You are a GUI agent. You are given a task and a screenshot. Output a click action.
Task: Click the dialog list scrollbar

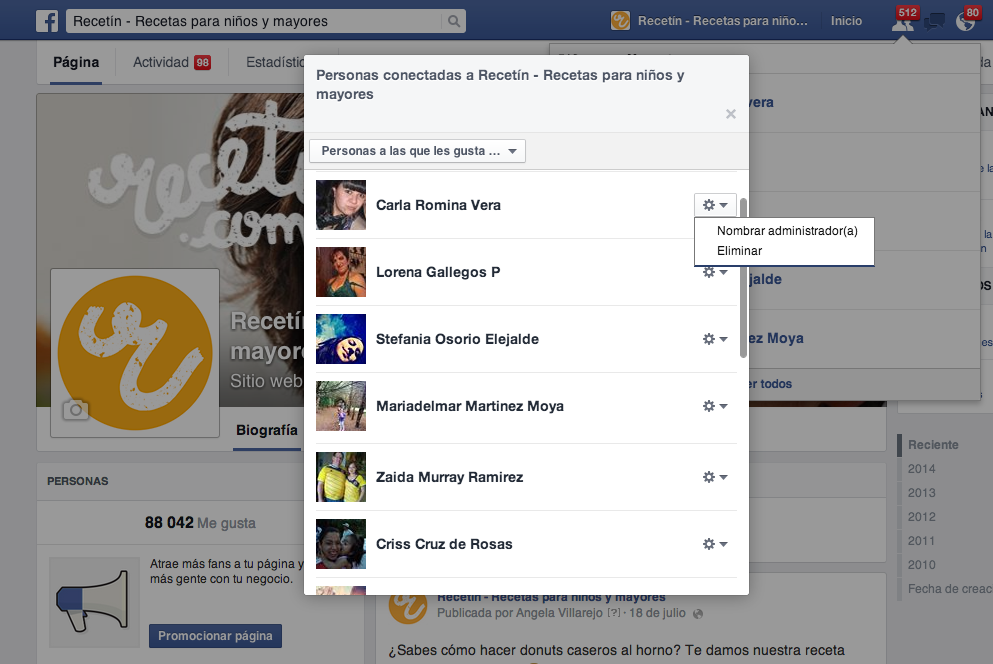pyautogui.click(x=743, y=278)
